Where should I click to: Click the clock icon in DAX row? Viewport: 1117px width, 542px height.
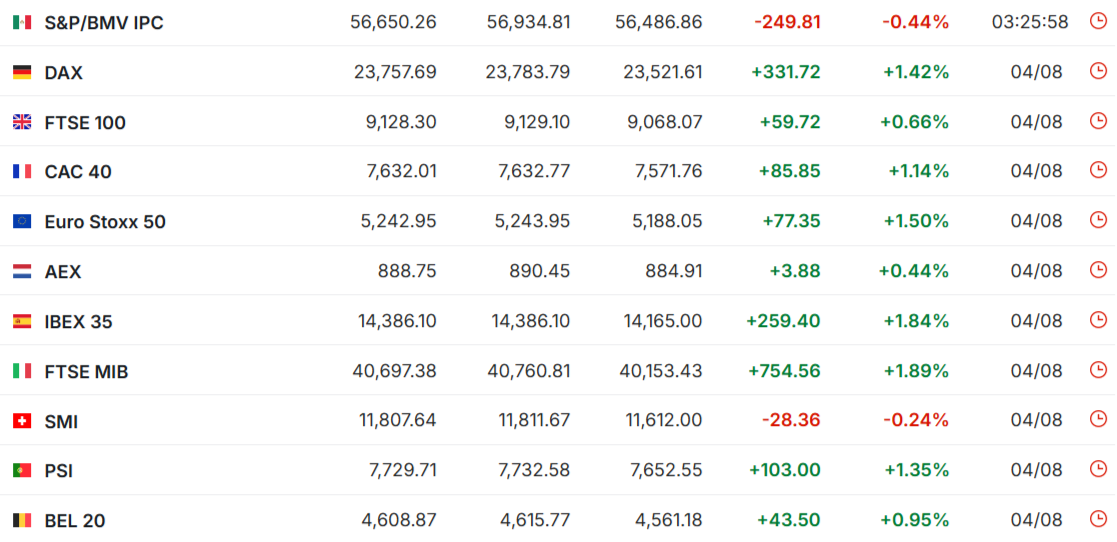pyautogui.click(x=1098, y=71)
